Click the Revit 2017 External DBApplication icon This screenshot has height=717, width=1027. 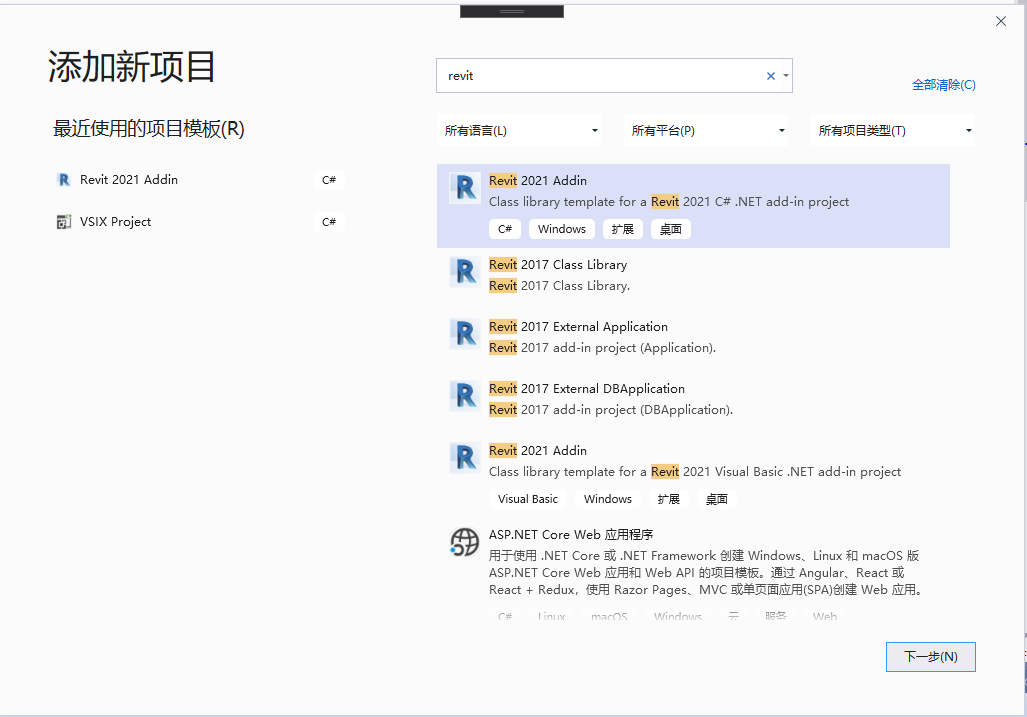tap(465, 396)
